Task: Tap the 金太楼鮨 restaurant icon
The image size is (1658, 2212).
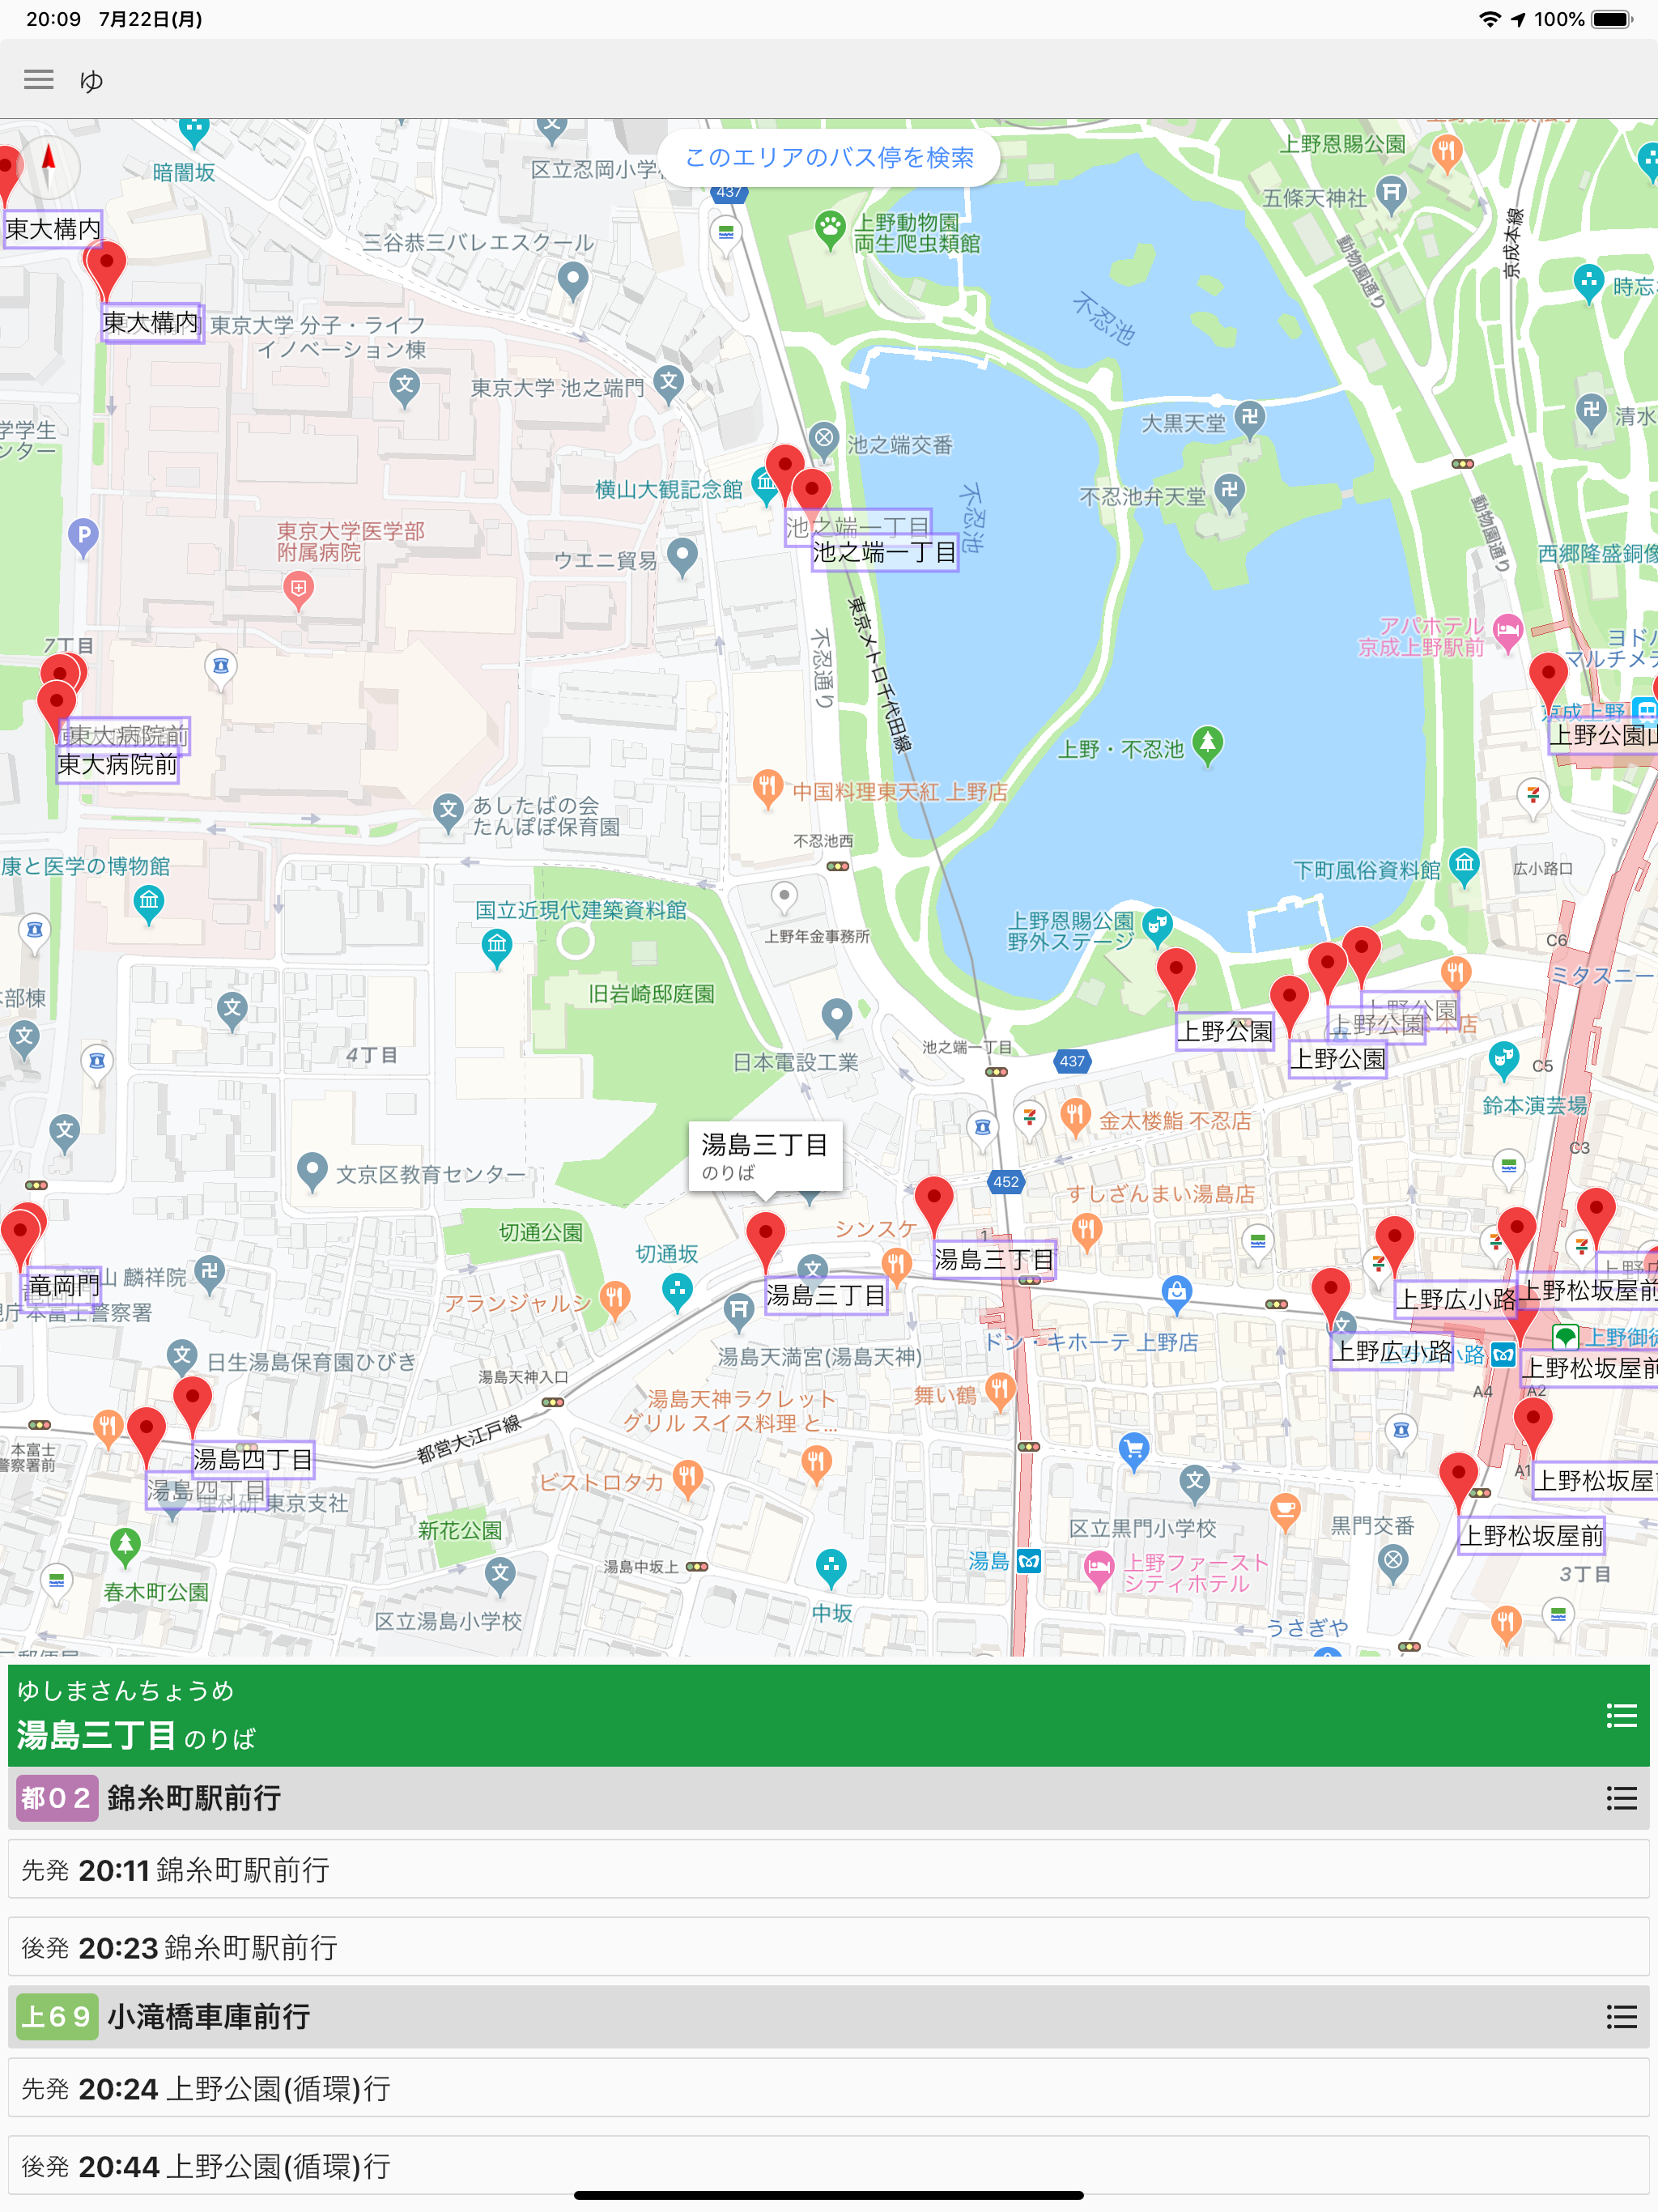Action: [1075, 1116]
